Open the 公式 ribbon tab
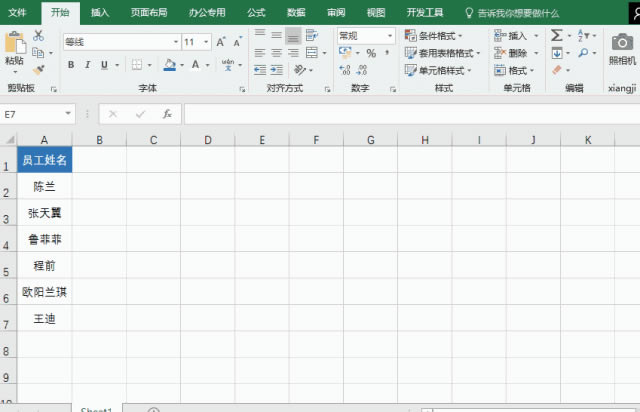Image resolution: width=640 pixels, height=412 pixels. (x=256, y=12)
